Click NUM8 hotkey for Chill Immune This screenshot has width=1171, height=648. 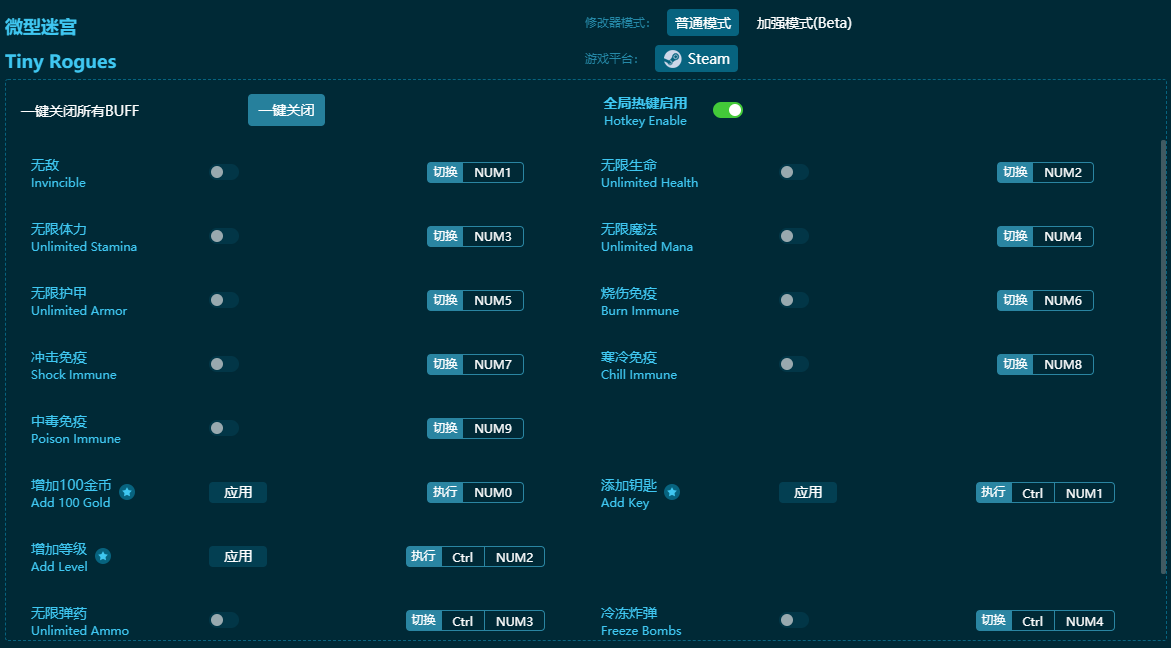(x=1063, y=365)
